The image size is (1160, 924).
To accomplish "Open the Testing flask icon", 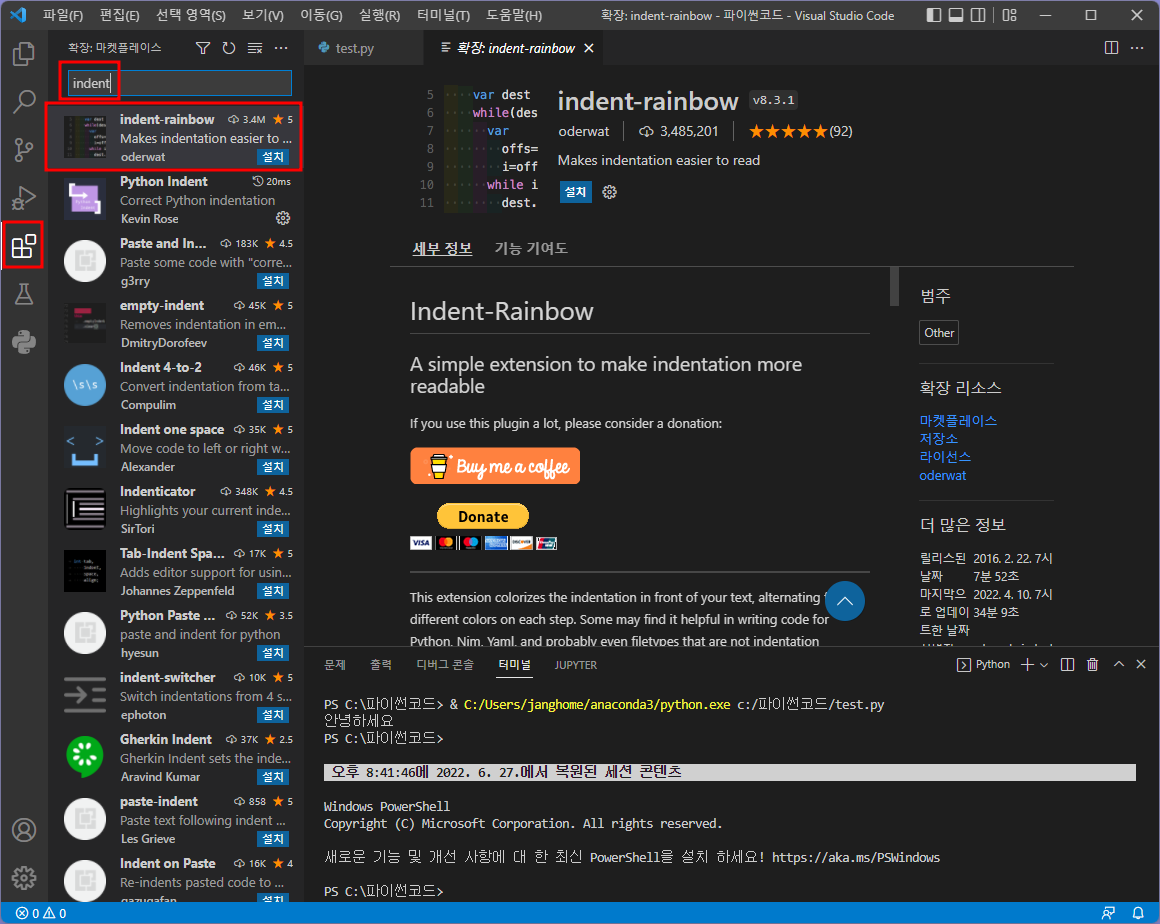I will [24, 294].
